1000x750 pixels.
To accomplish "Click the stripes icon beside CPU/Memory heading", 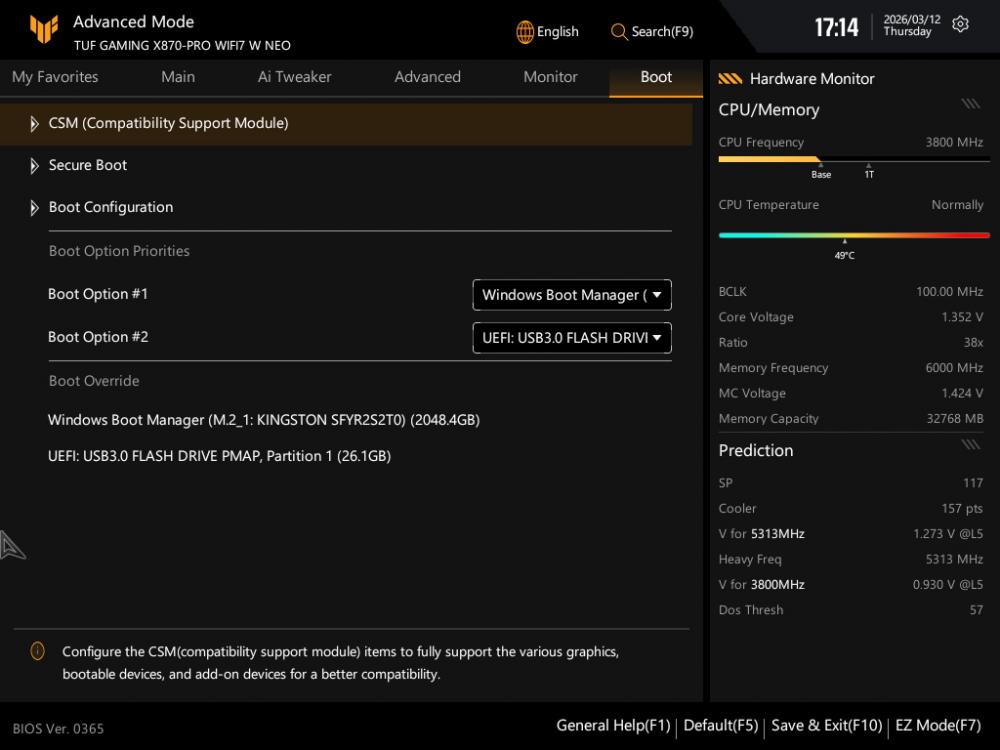I will tap(970, 104).
